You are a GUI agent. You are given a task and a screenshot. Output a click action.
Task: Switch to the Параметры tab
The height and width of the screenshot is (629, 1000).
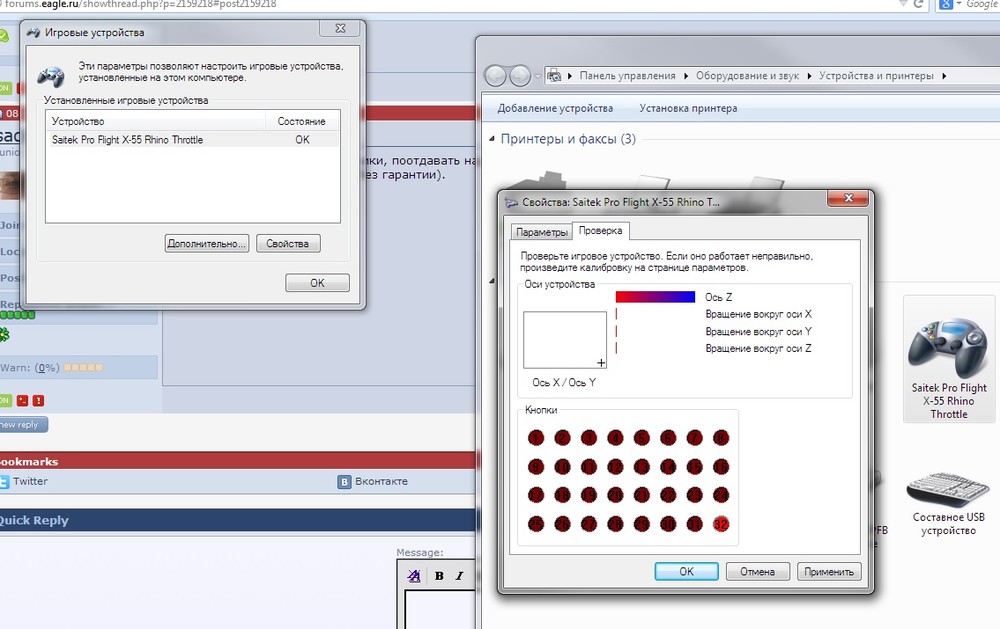(x=541, y=232)
